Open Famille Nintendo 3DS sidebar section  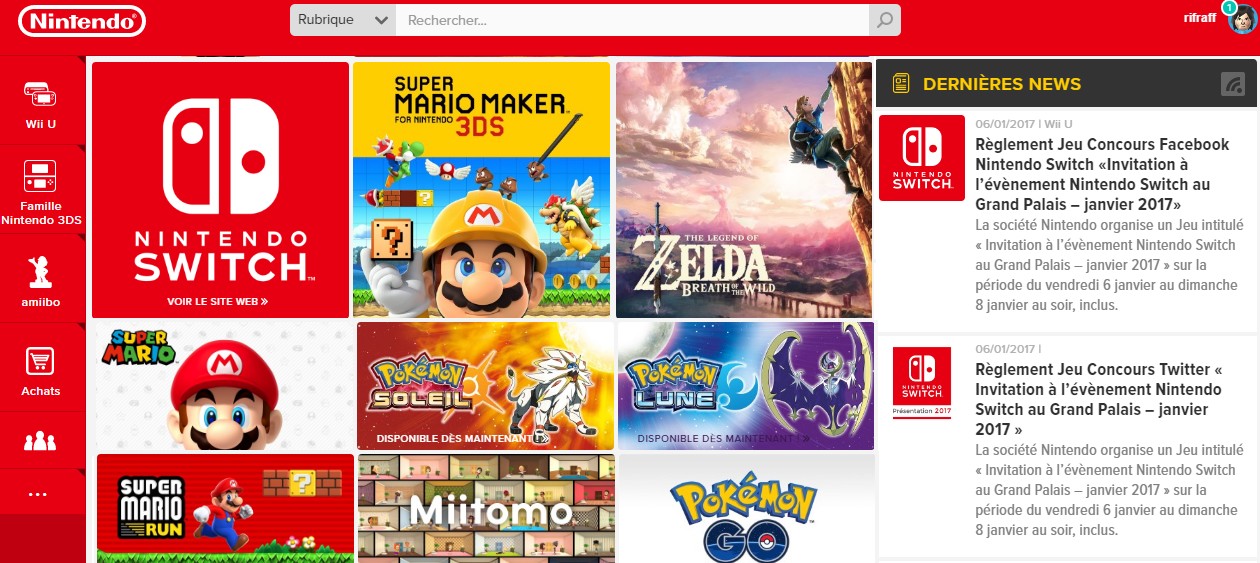coord(41,192)
